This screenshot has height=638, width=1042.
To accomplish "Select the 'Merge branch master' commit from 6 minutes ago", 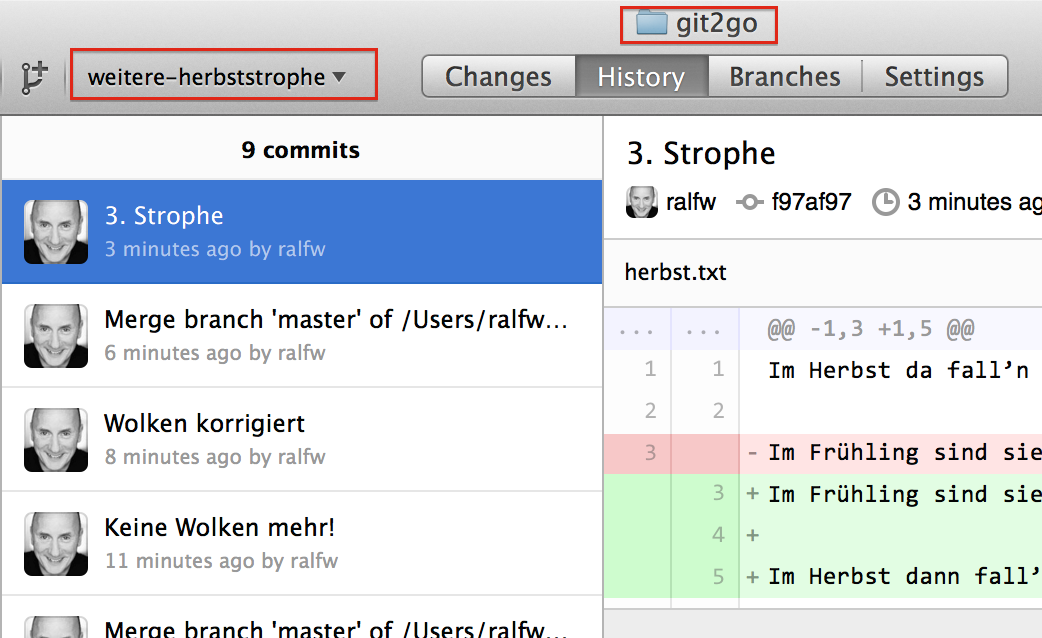I will [x=302, y=336].
